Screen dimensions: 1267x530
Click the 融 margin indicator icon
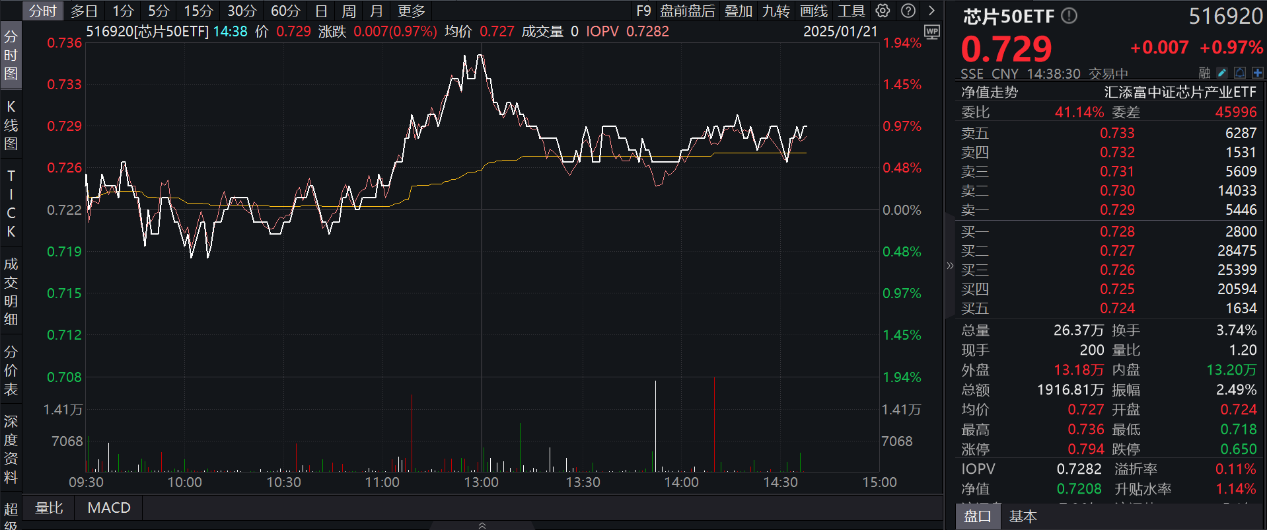click(1204, 73)
